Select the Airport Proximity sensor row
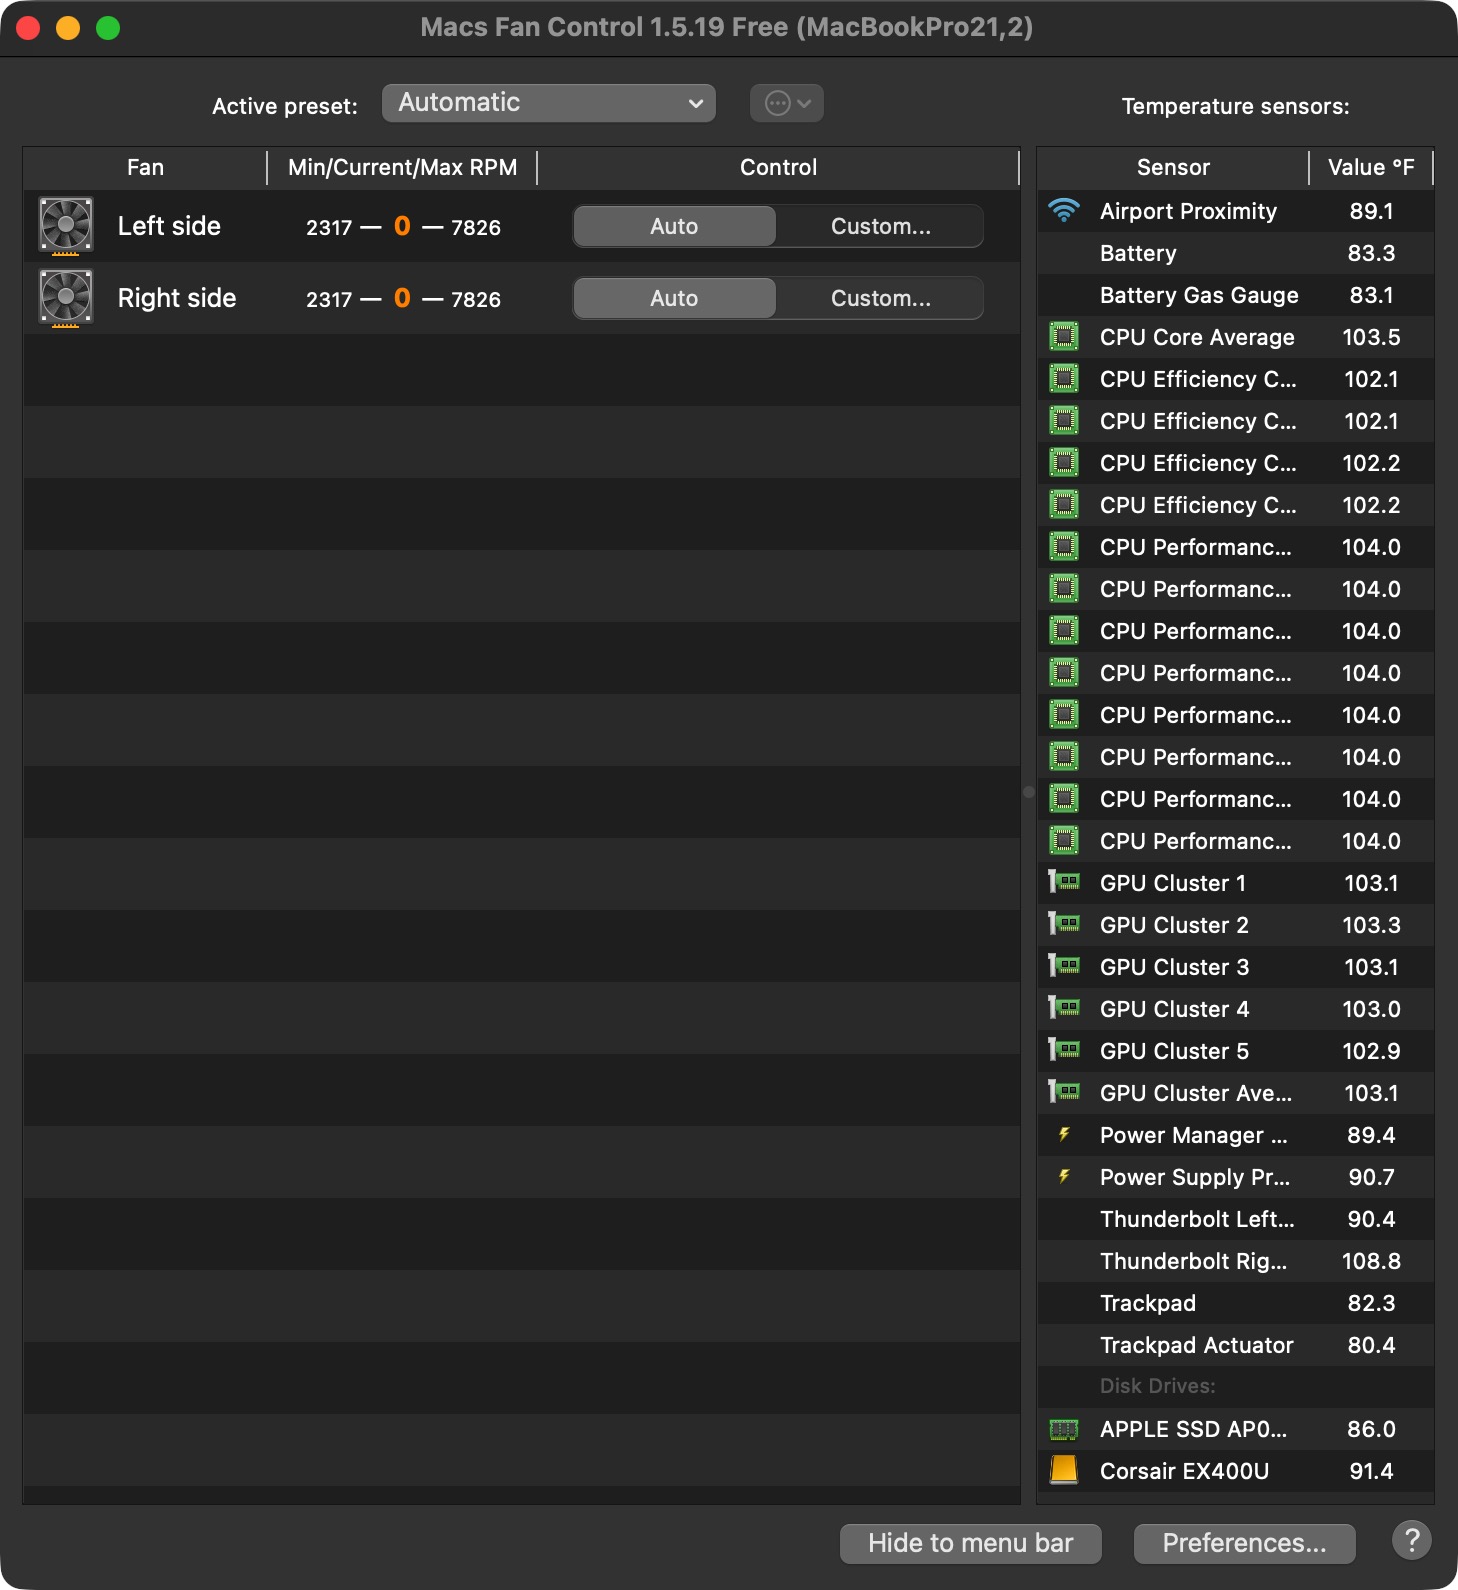 pyautogui.click(x=1236, y=211)
